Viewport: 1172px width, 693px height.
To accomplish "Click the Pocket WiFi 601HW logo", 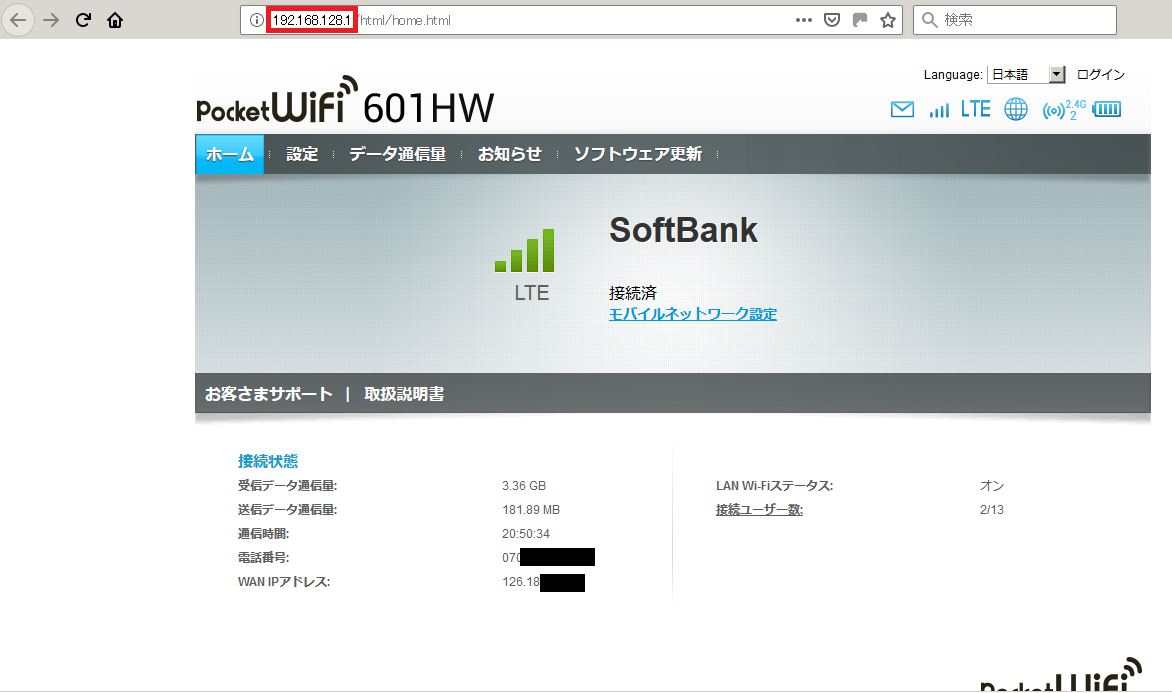I will (345, 100).
